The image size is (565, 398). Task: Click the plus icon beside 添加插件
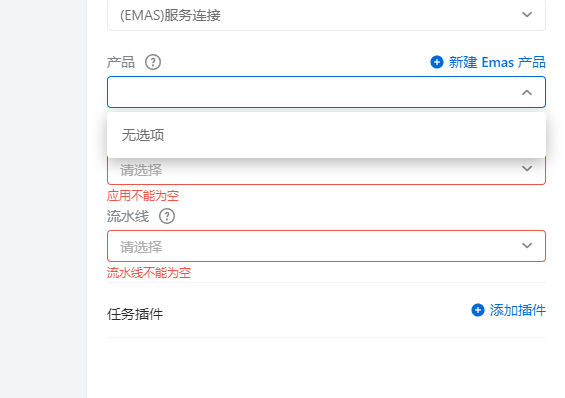[x=478, y=310]
